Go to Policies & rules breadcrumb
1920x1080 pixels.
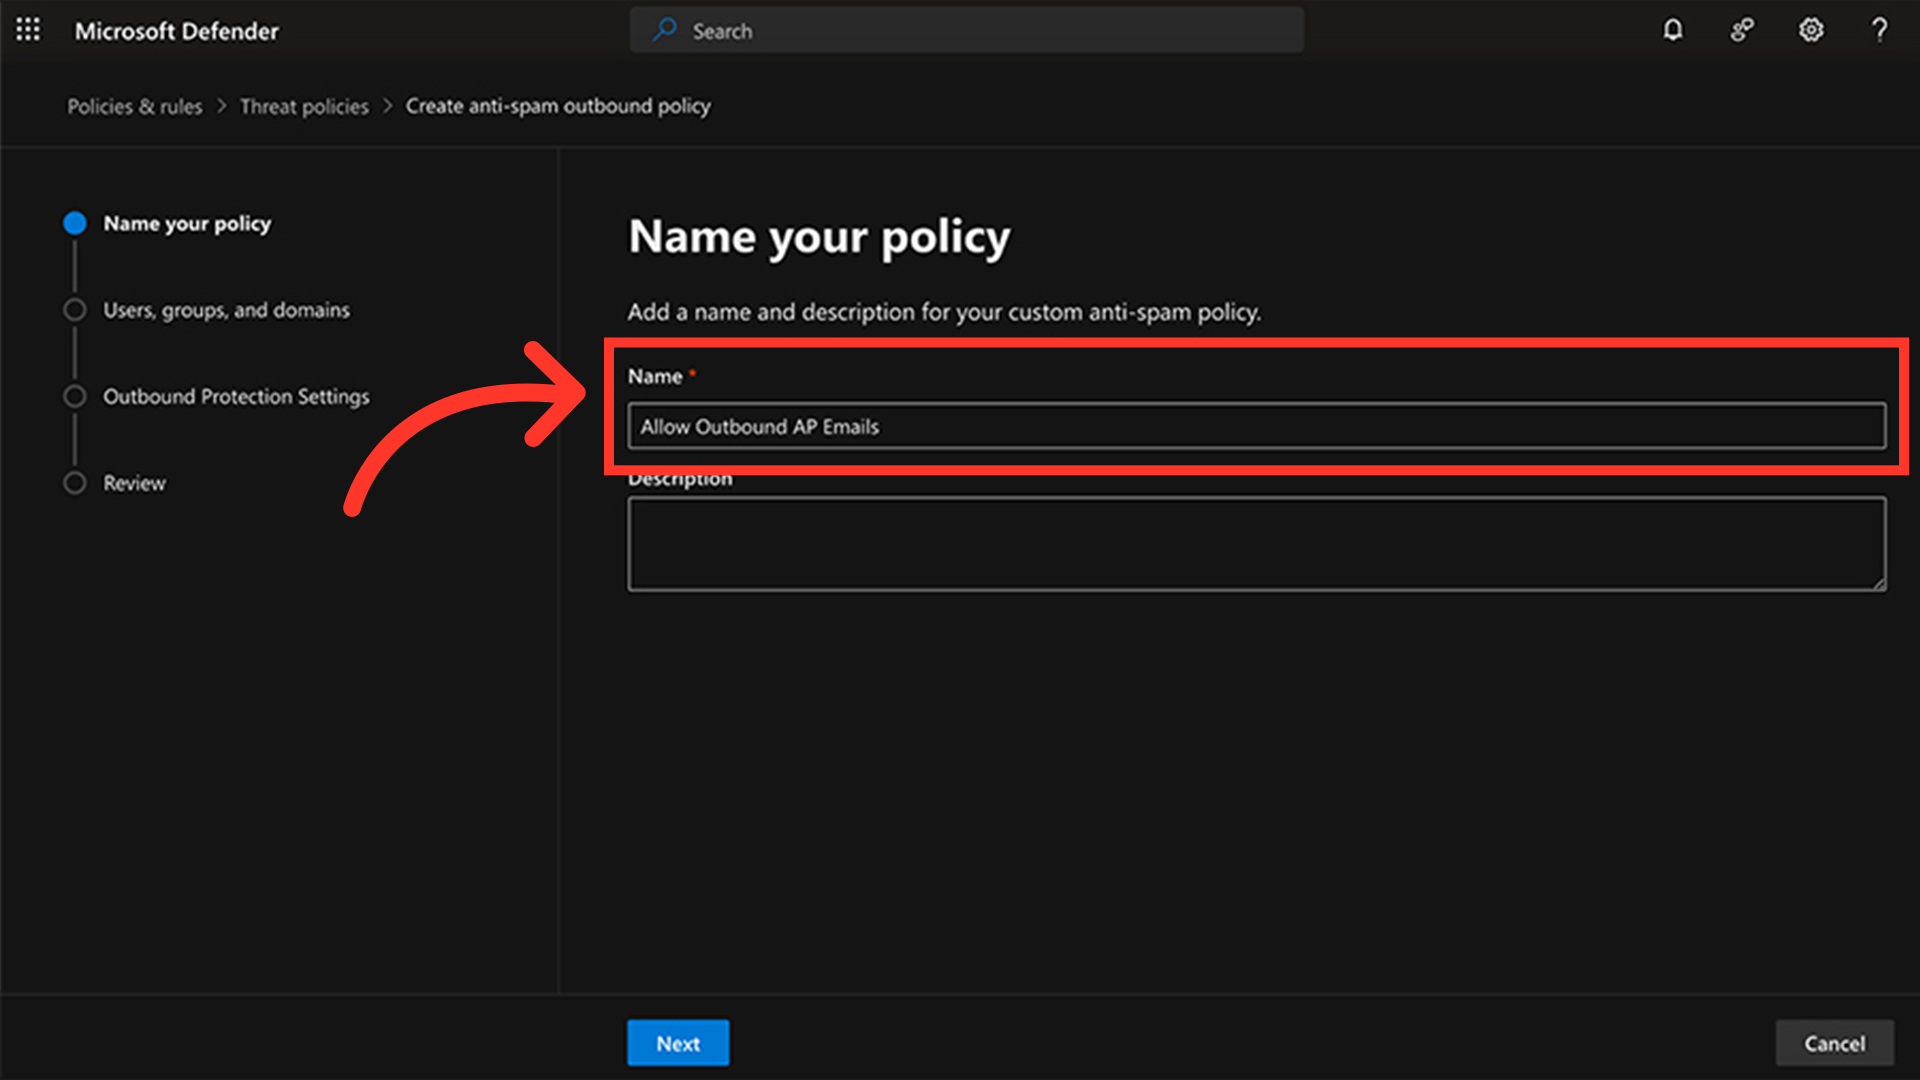[x=134, y=106]
